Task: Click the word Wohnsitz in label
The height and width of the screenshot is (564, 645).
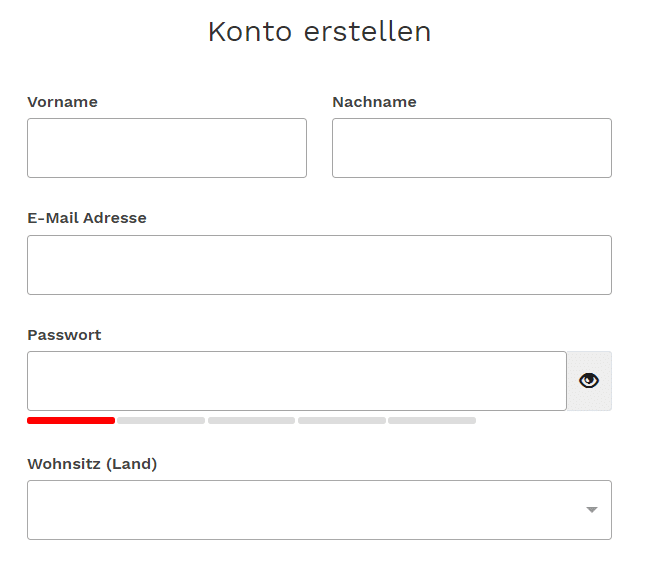Action: point(64,464)
